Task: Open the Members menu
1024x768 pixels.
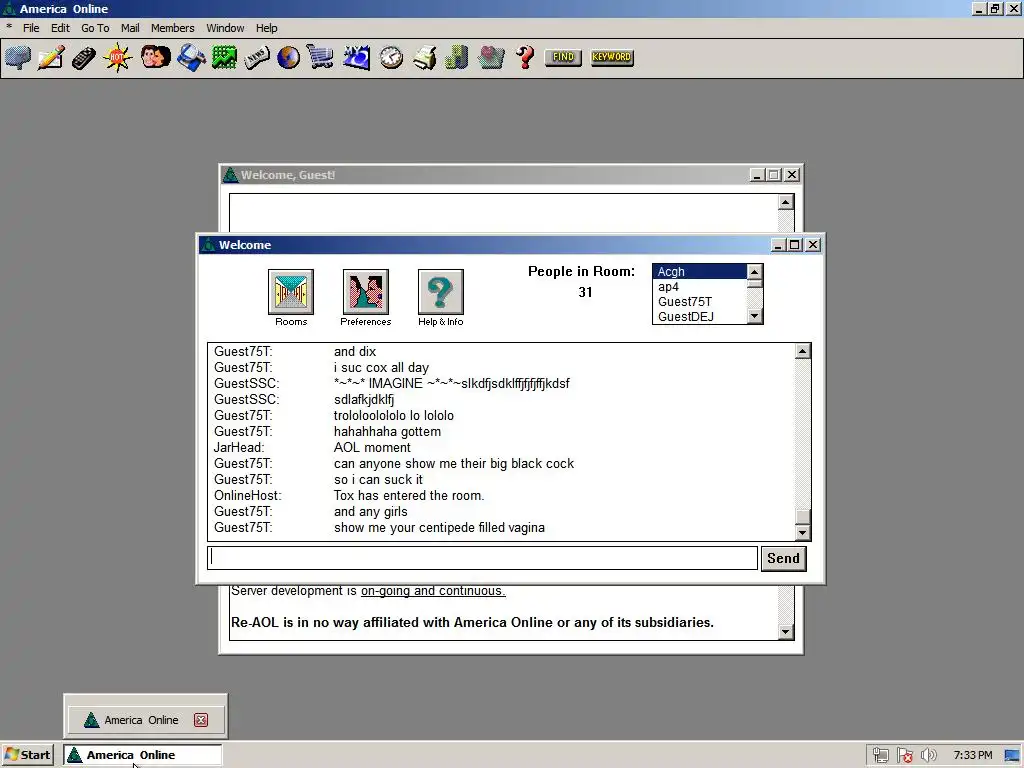Action: click(x=172, y=28)
